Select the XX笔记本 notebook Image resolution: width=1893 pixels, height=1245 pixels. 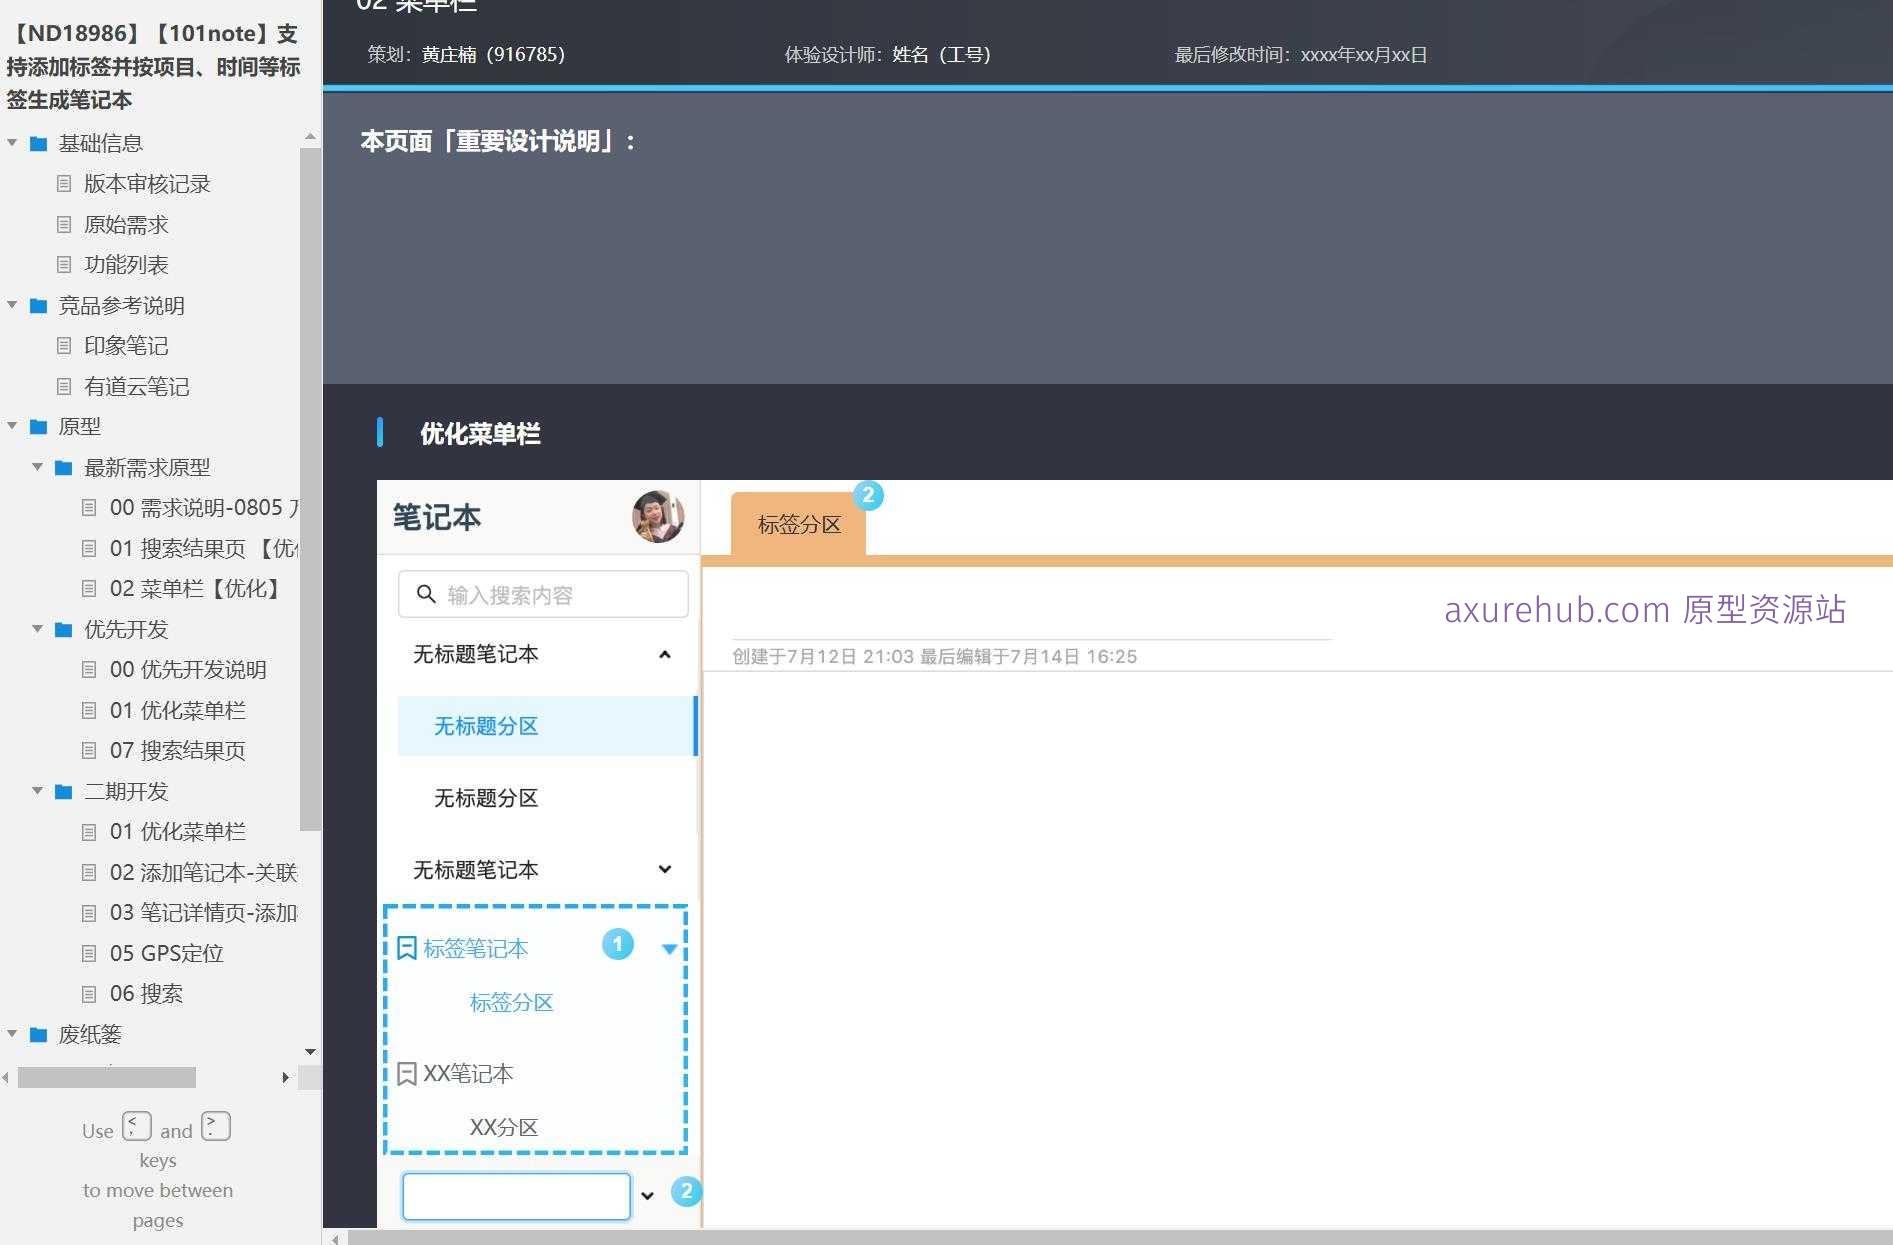pyautogui.click(x=468, y=1074)
